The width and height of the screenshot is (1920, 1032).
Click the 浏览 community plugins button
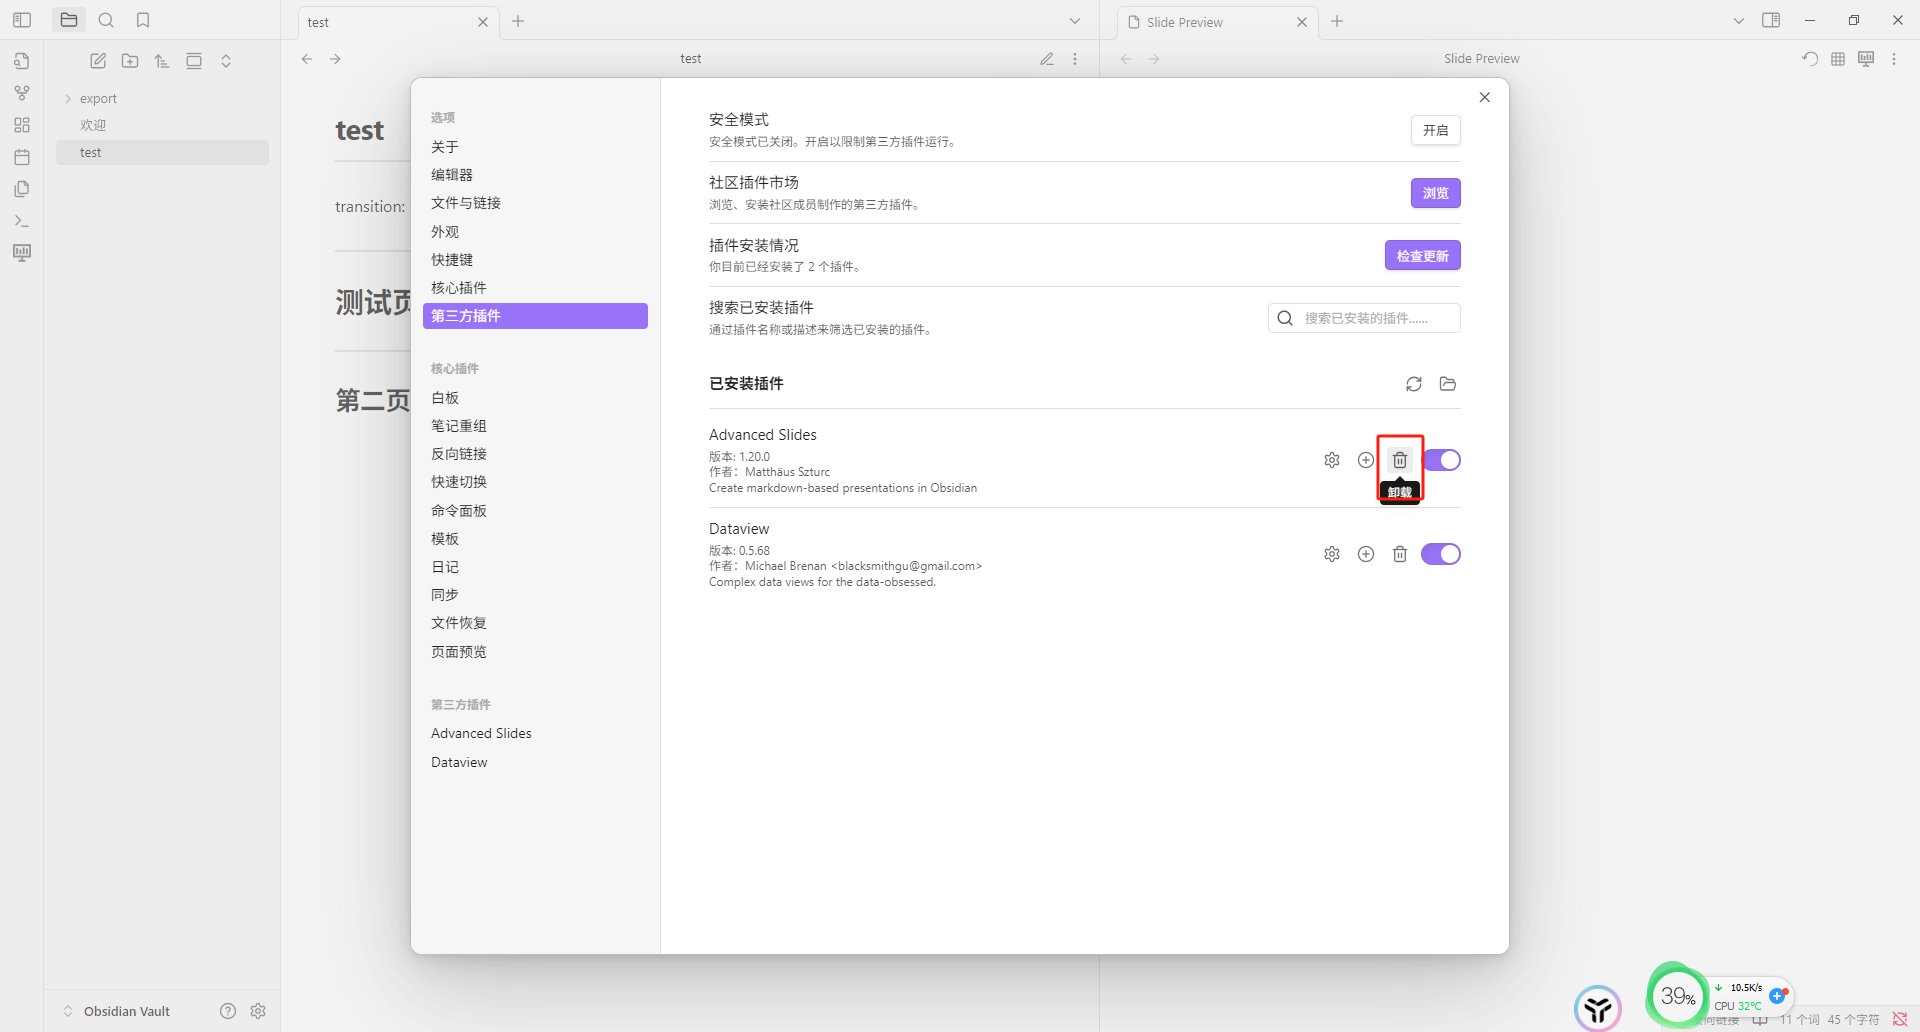coord(1435,192)
